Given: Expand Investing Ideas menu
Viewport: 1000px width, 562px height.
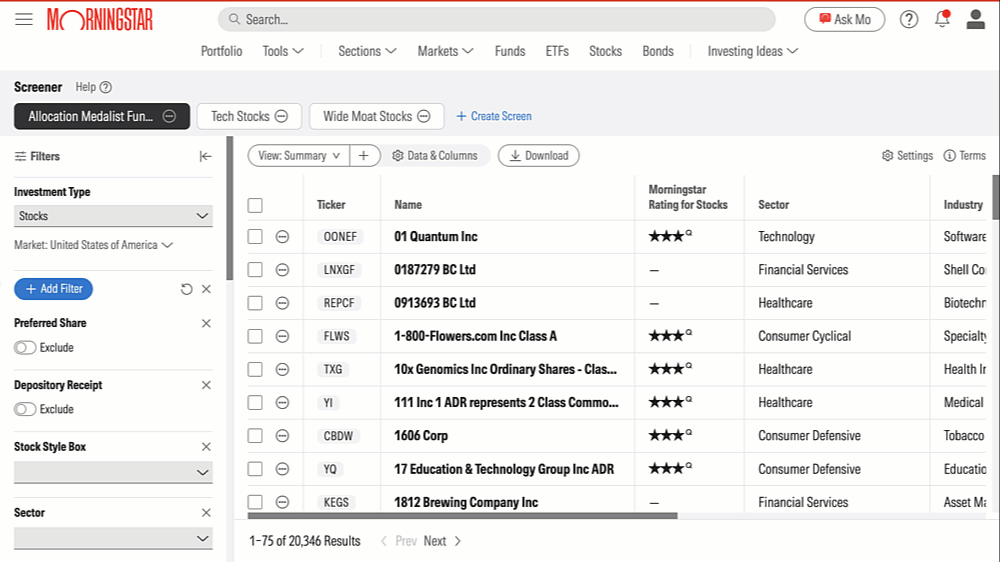Looking at the screenshot, I should pos(753,51).
